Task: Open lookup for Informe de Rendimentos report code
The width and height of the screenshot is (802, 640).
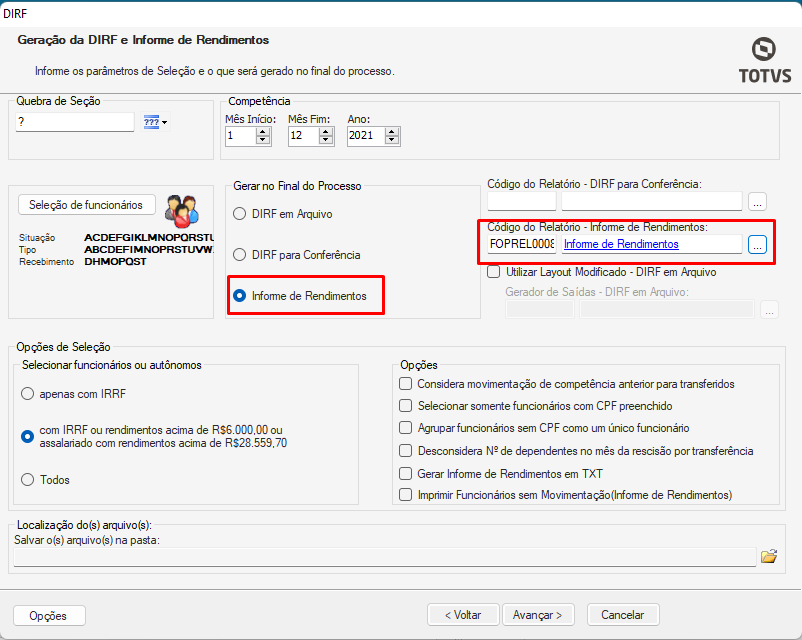Action: click(x=757, y=245)
